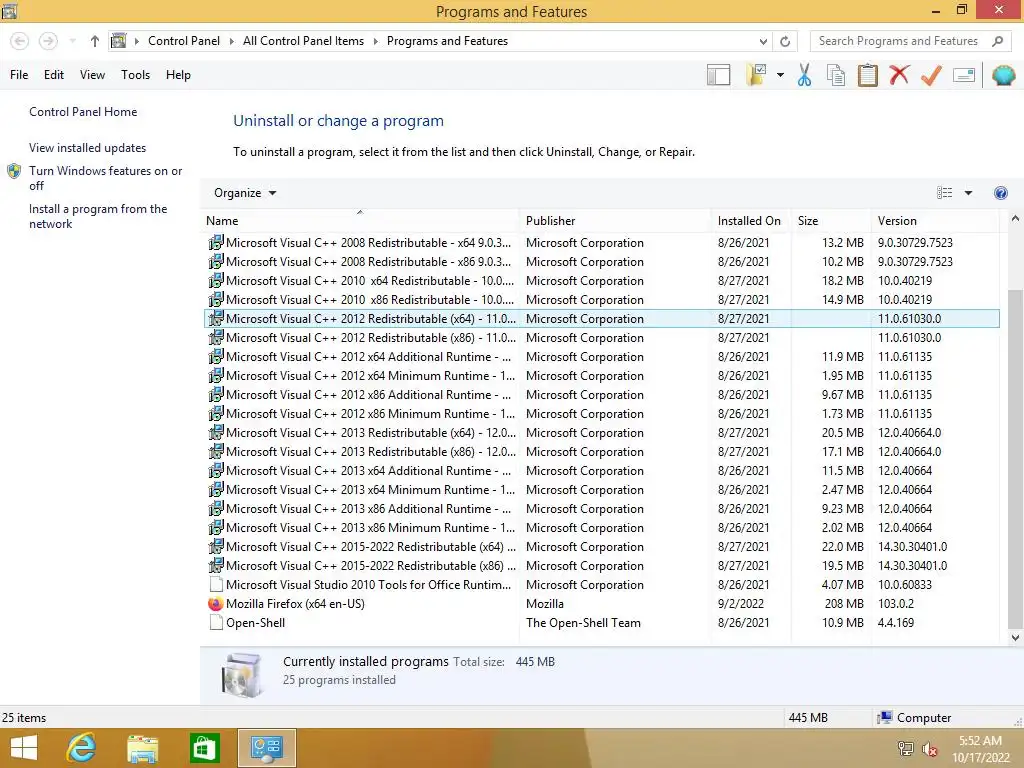Click the Paste clipboard toolbar icon
This screenshot has width=1024, height=768.
867,75
